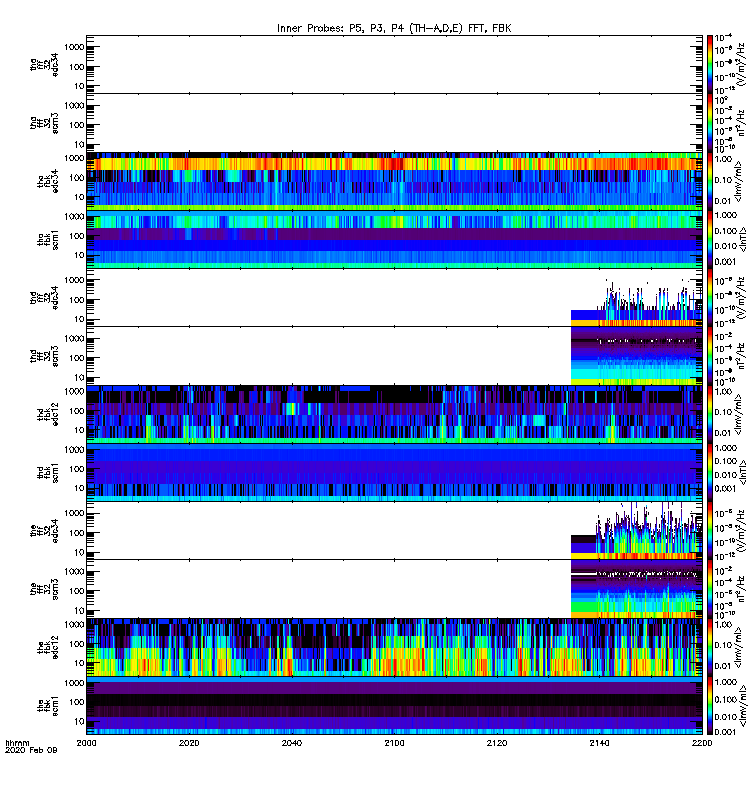Select the thd fff 32 scm3 panel label
750x800 pixels.
pyautogui.click(x=44, y=356)
